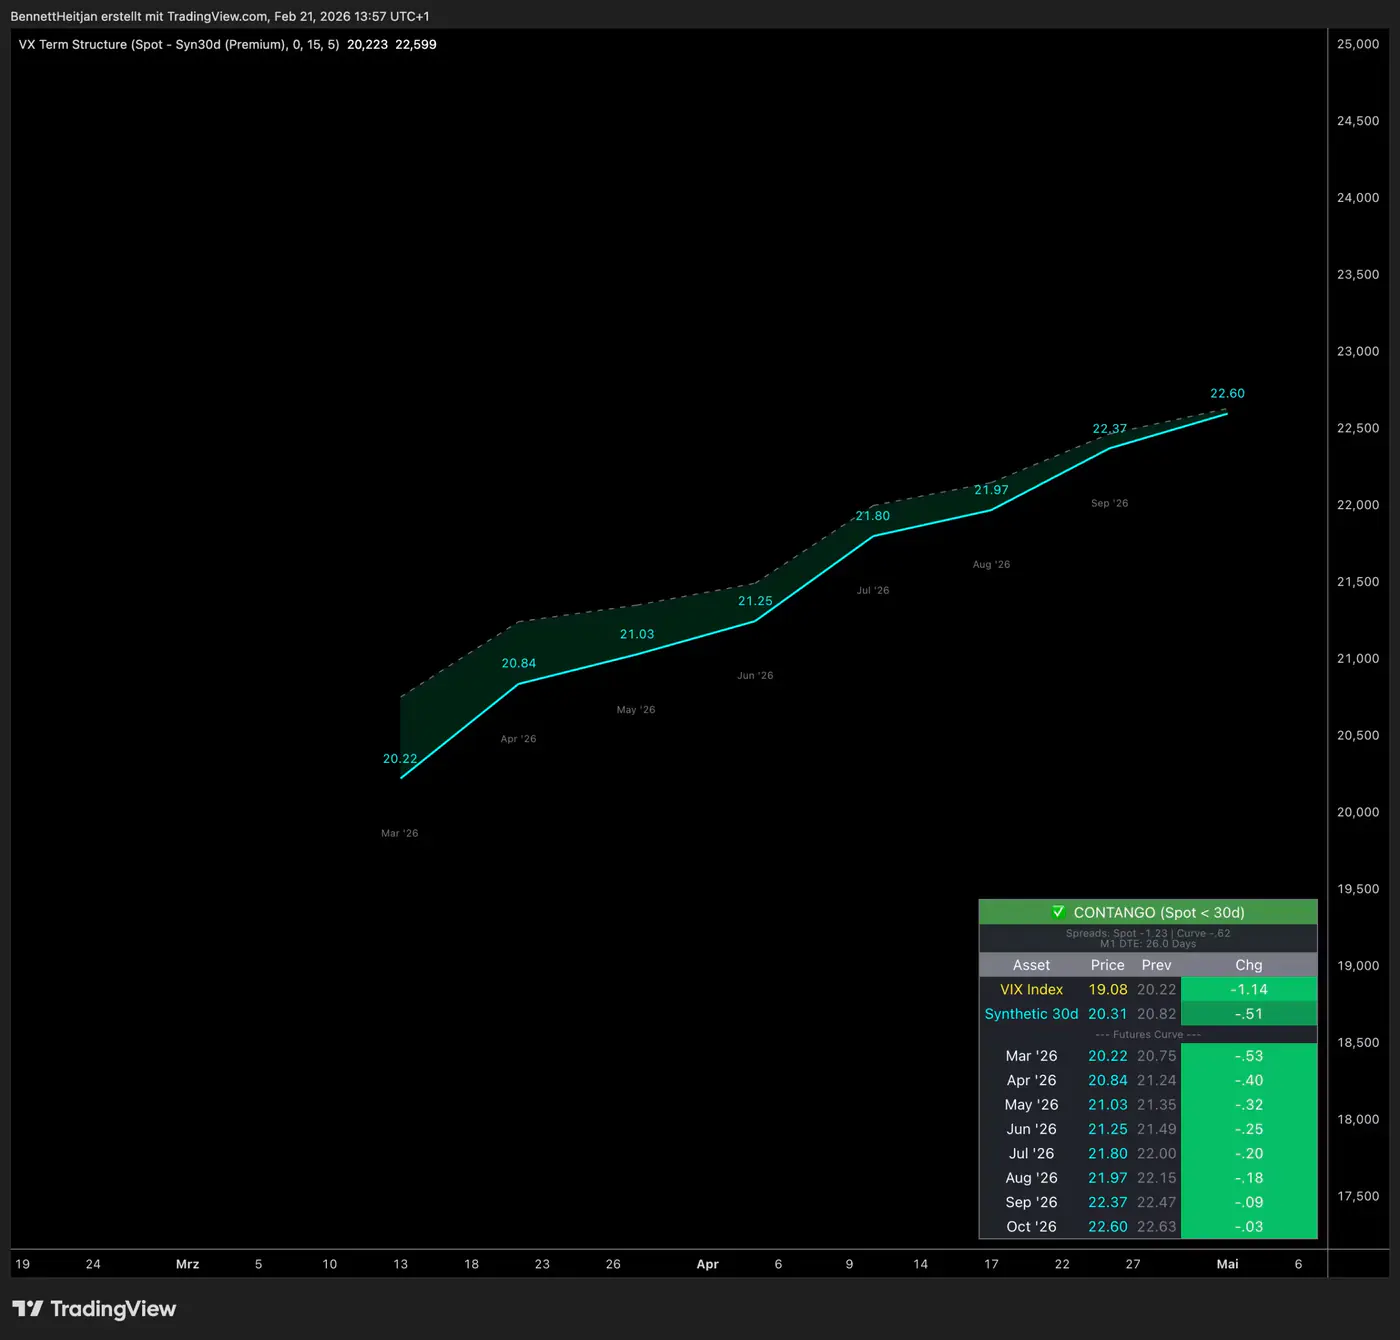
Task: Click "Mrz" on the time axis
Action: (187, 1264)
